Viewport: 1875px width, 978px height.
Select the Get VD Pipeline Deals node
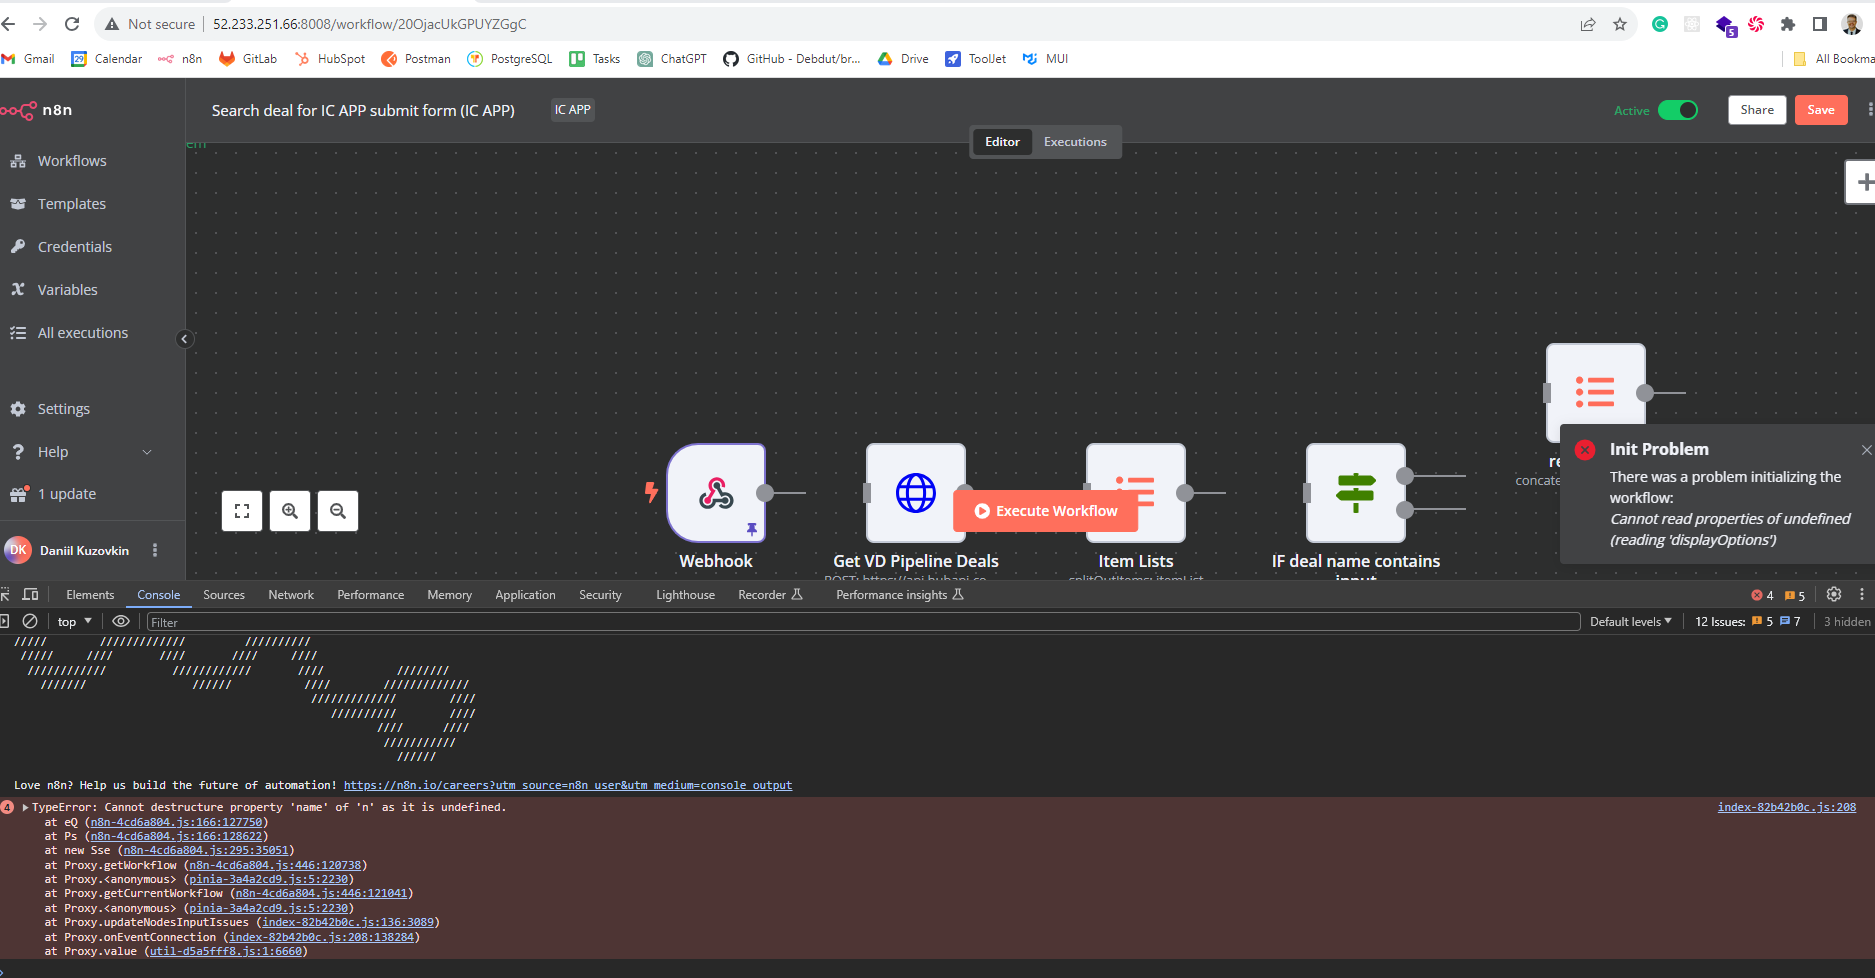click(914, 493)
